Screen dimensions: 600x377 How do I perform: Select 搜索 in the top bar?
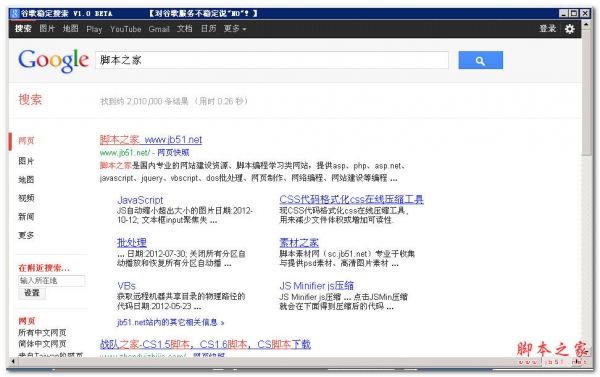click(x=23, y=29)
